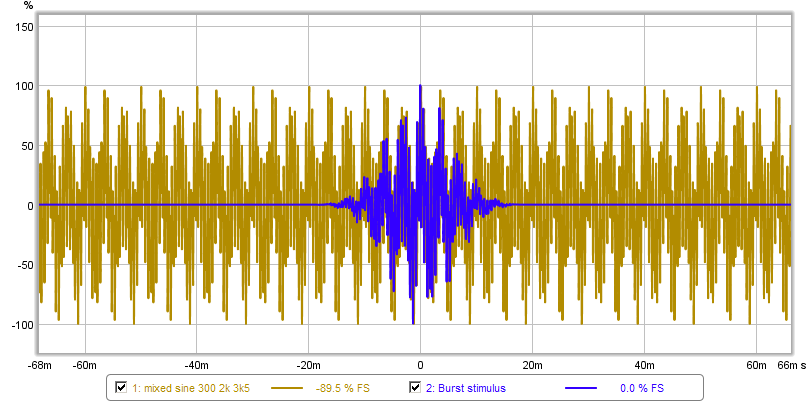The height and width of the screenshot is (402, 810).
Task: Click the 40m x-axis tick label
Action: [645, 366]
